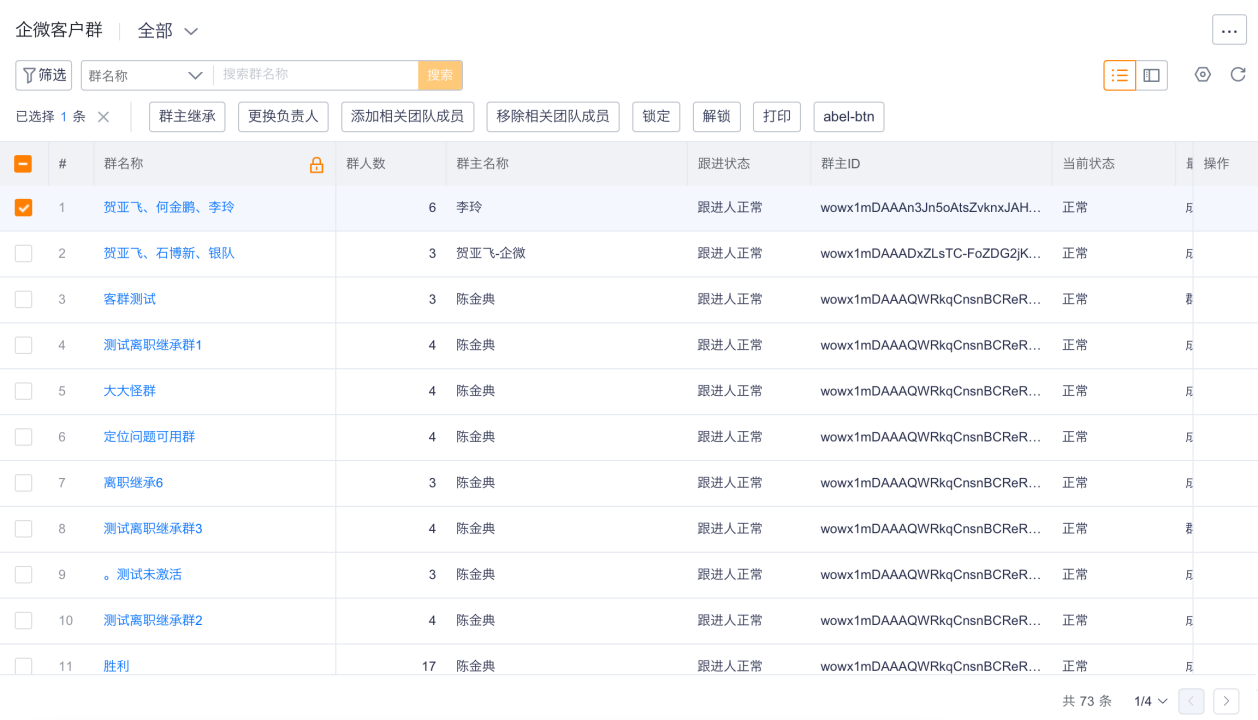Open group 贺亚飞、石博新、银队 link

pyautogui.click(x=169, y=253)
